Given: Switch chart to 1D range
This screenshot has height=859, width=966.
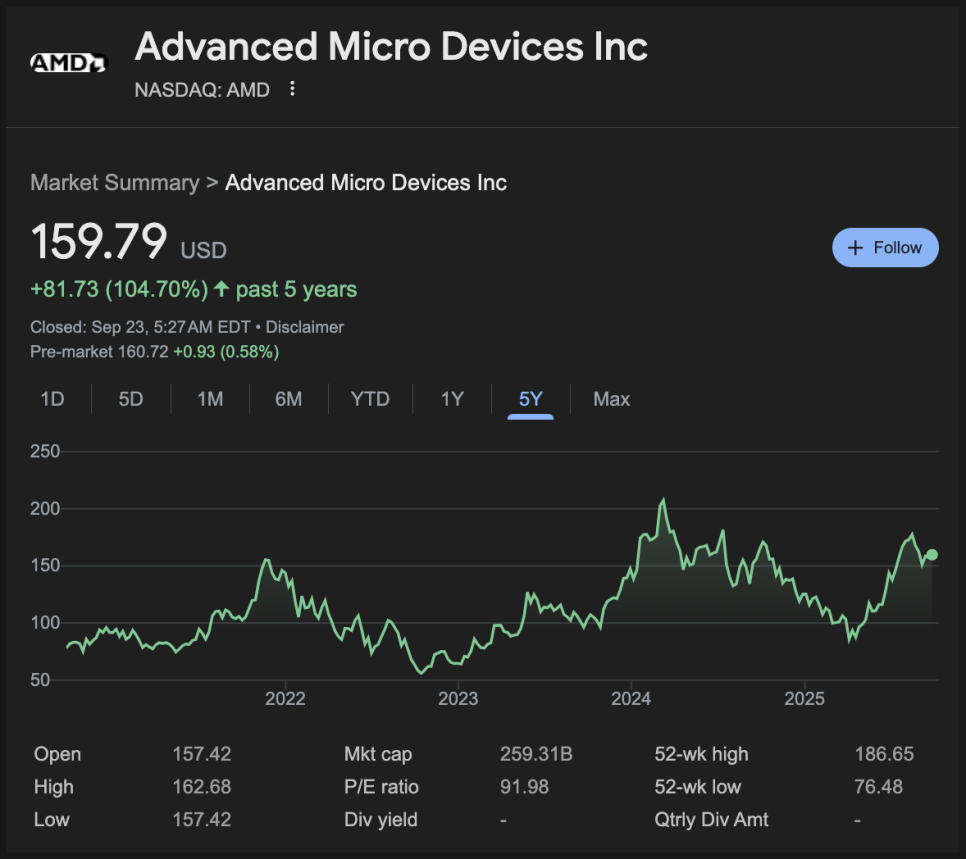Looking at the screenshot, I should click(x=52, y=399).
